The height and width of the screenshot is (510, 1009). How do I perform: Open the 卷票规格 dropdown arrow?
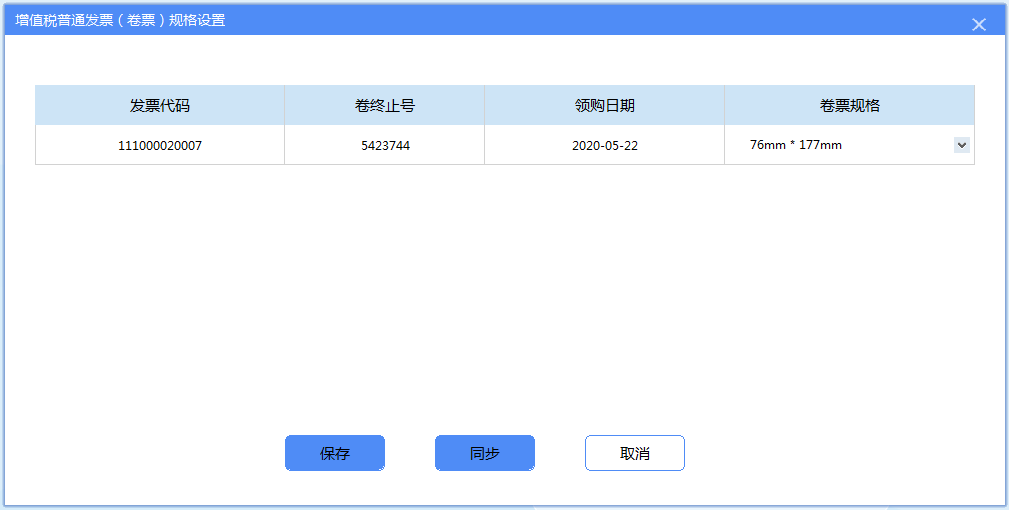click(x=961, y=145)
